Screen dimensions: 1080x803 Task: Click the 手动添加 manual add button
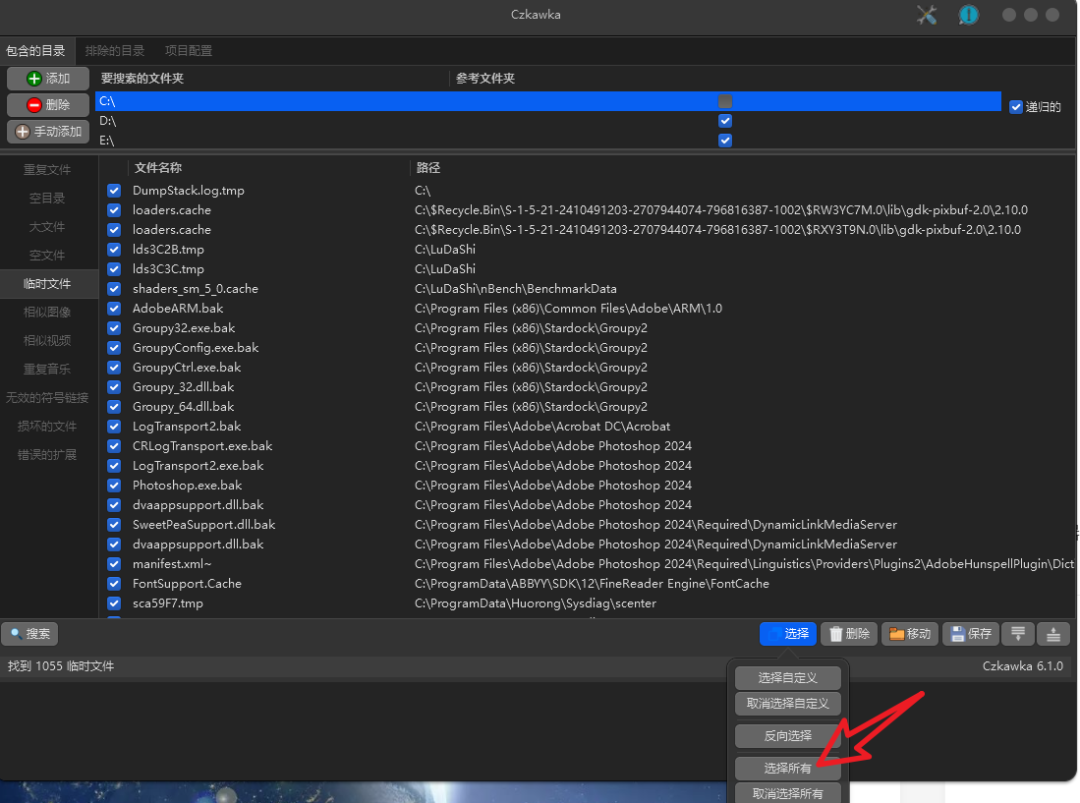coord(48,131)
